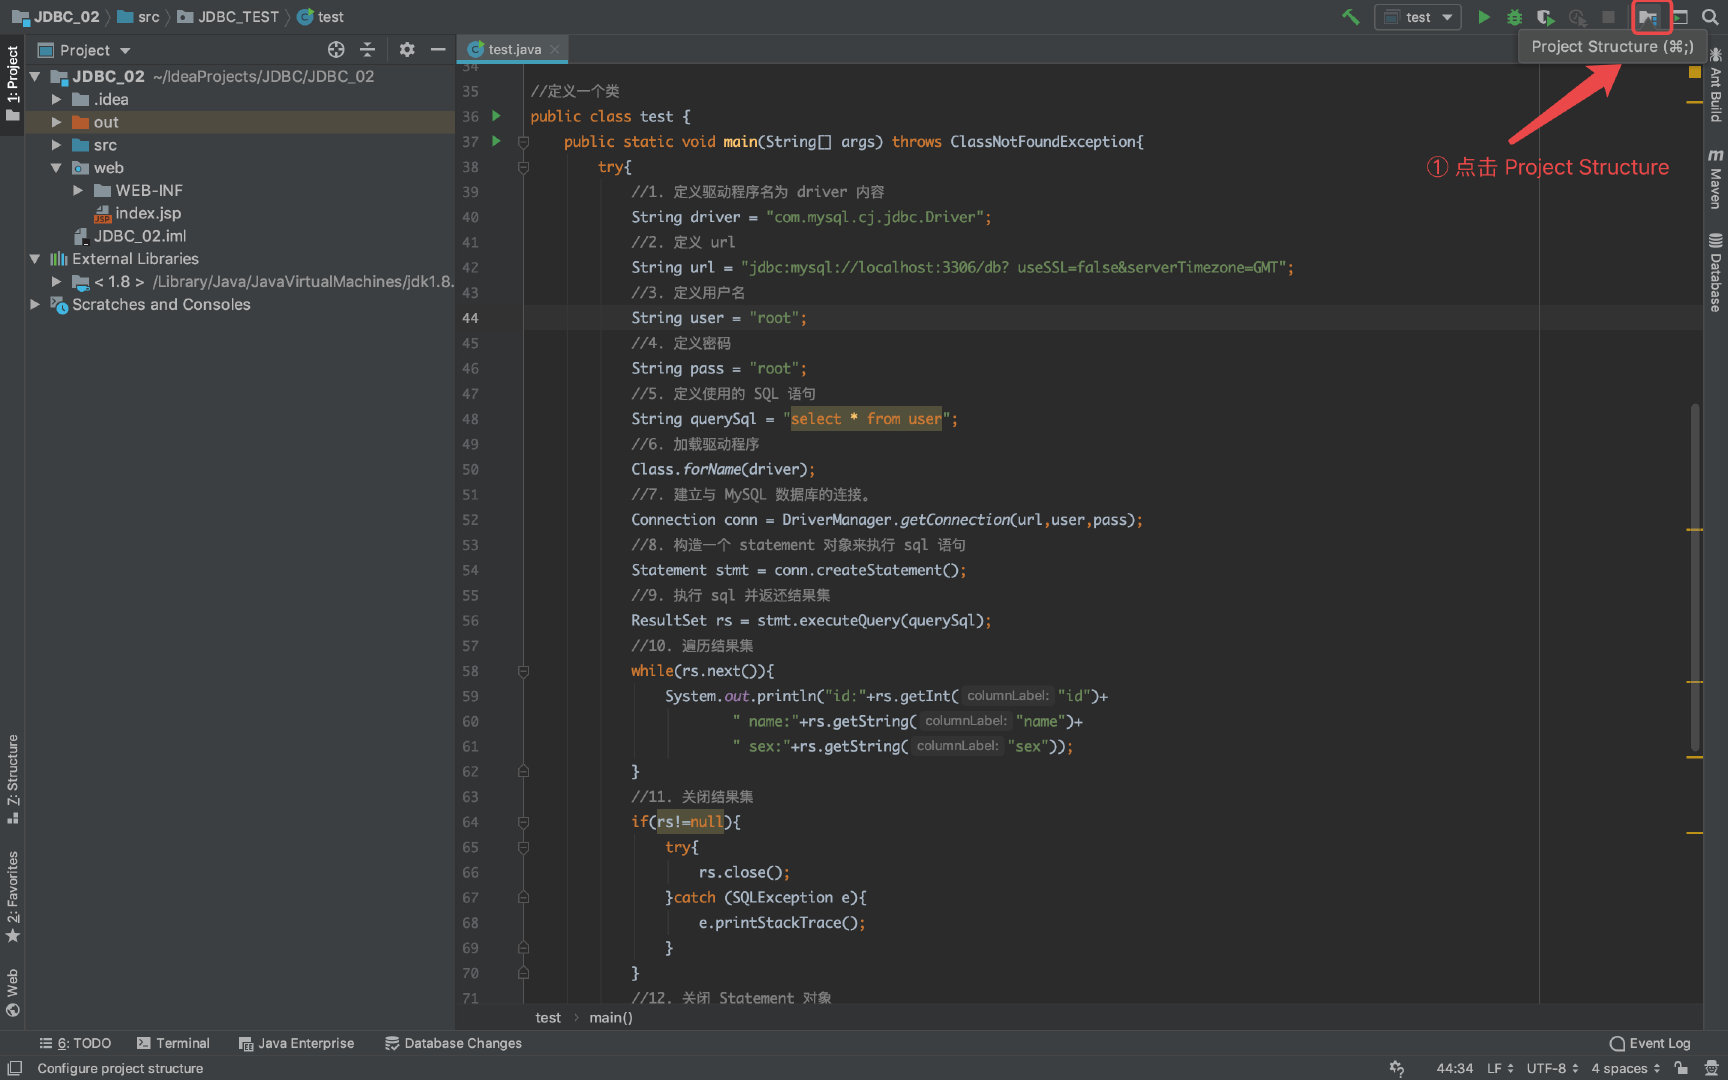Screen dimensions: 1728x1080
Task: Toggle read-only lock icon in status bar
Action: [x=1681, y=1068]
